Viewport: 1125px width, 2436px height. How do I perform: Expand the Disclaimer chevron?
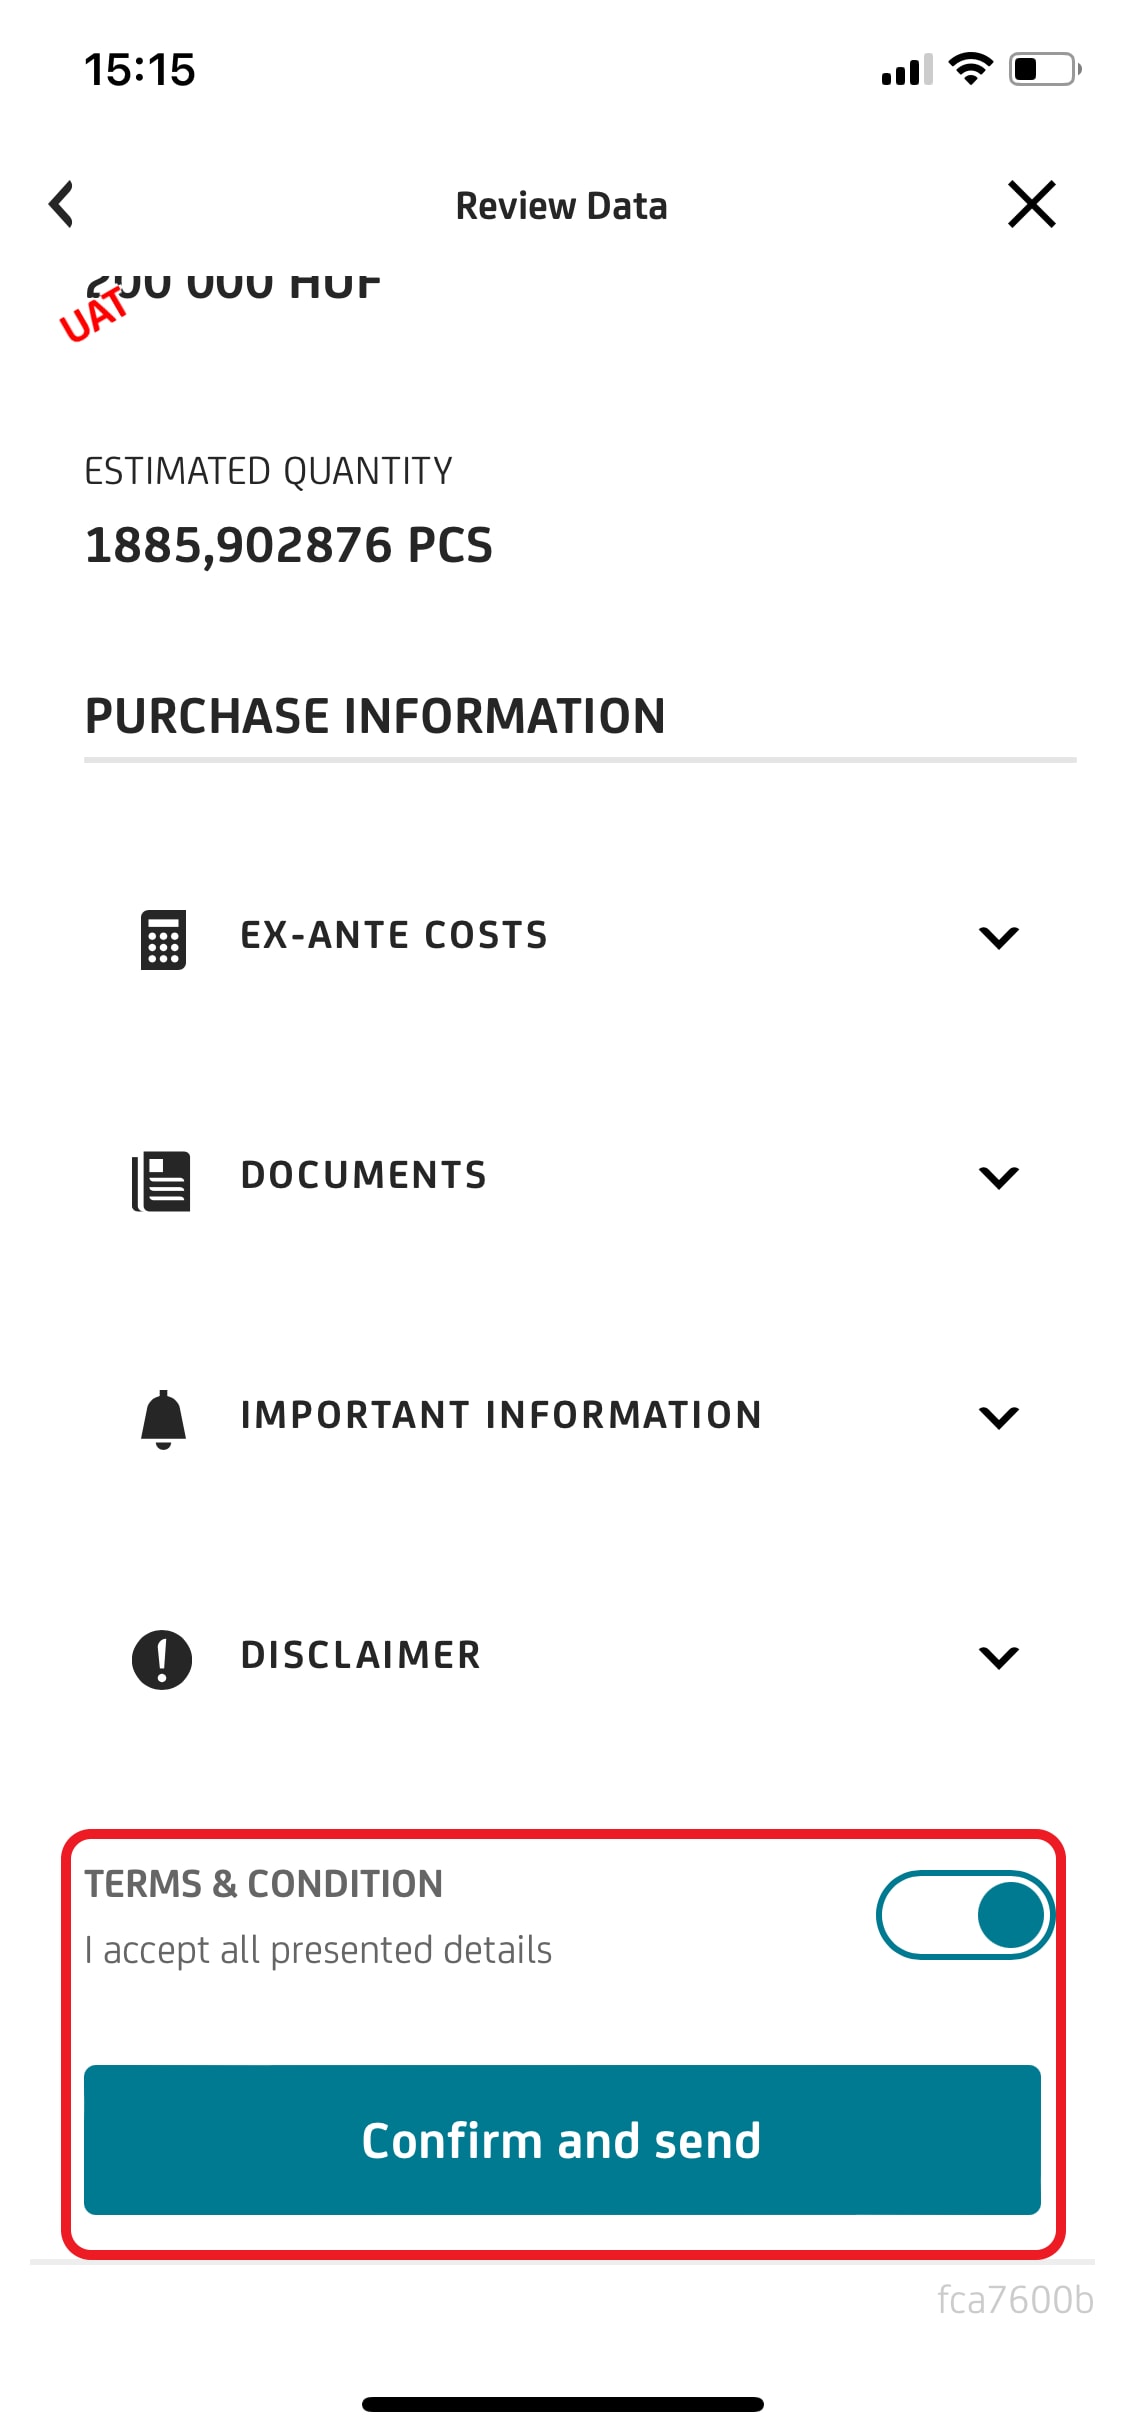point(998,1657)
